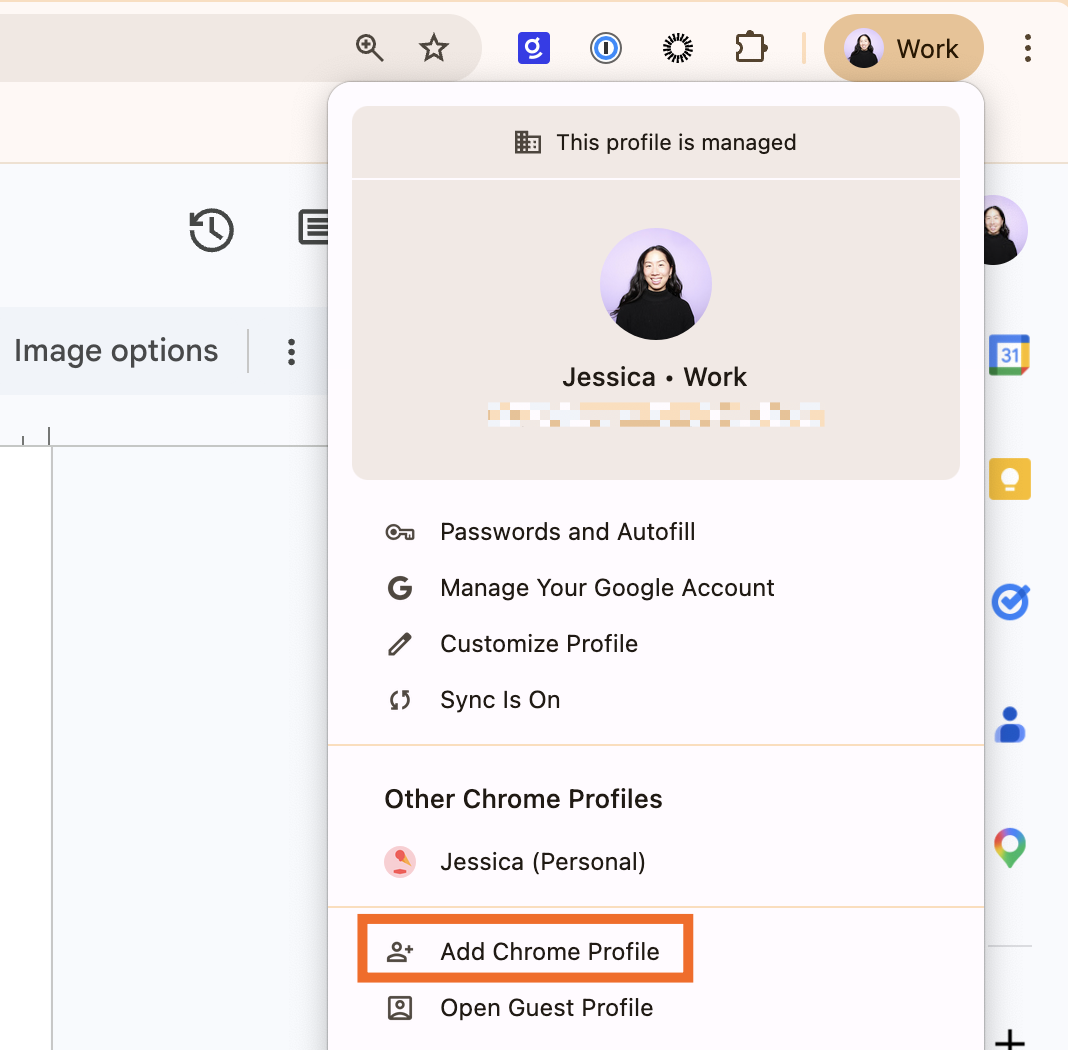
Task: Select Manage Your Google Account
Action: coord(607,588)
